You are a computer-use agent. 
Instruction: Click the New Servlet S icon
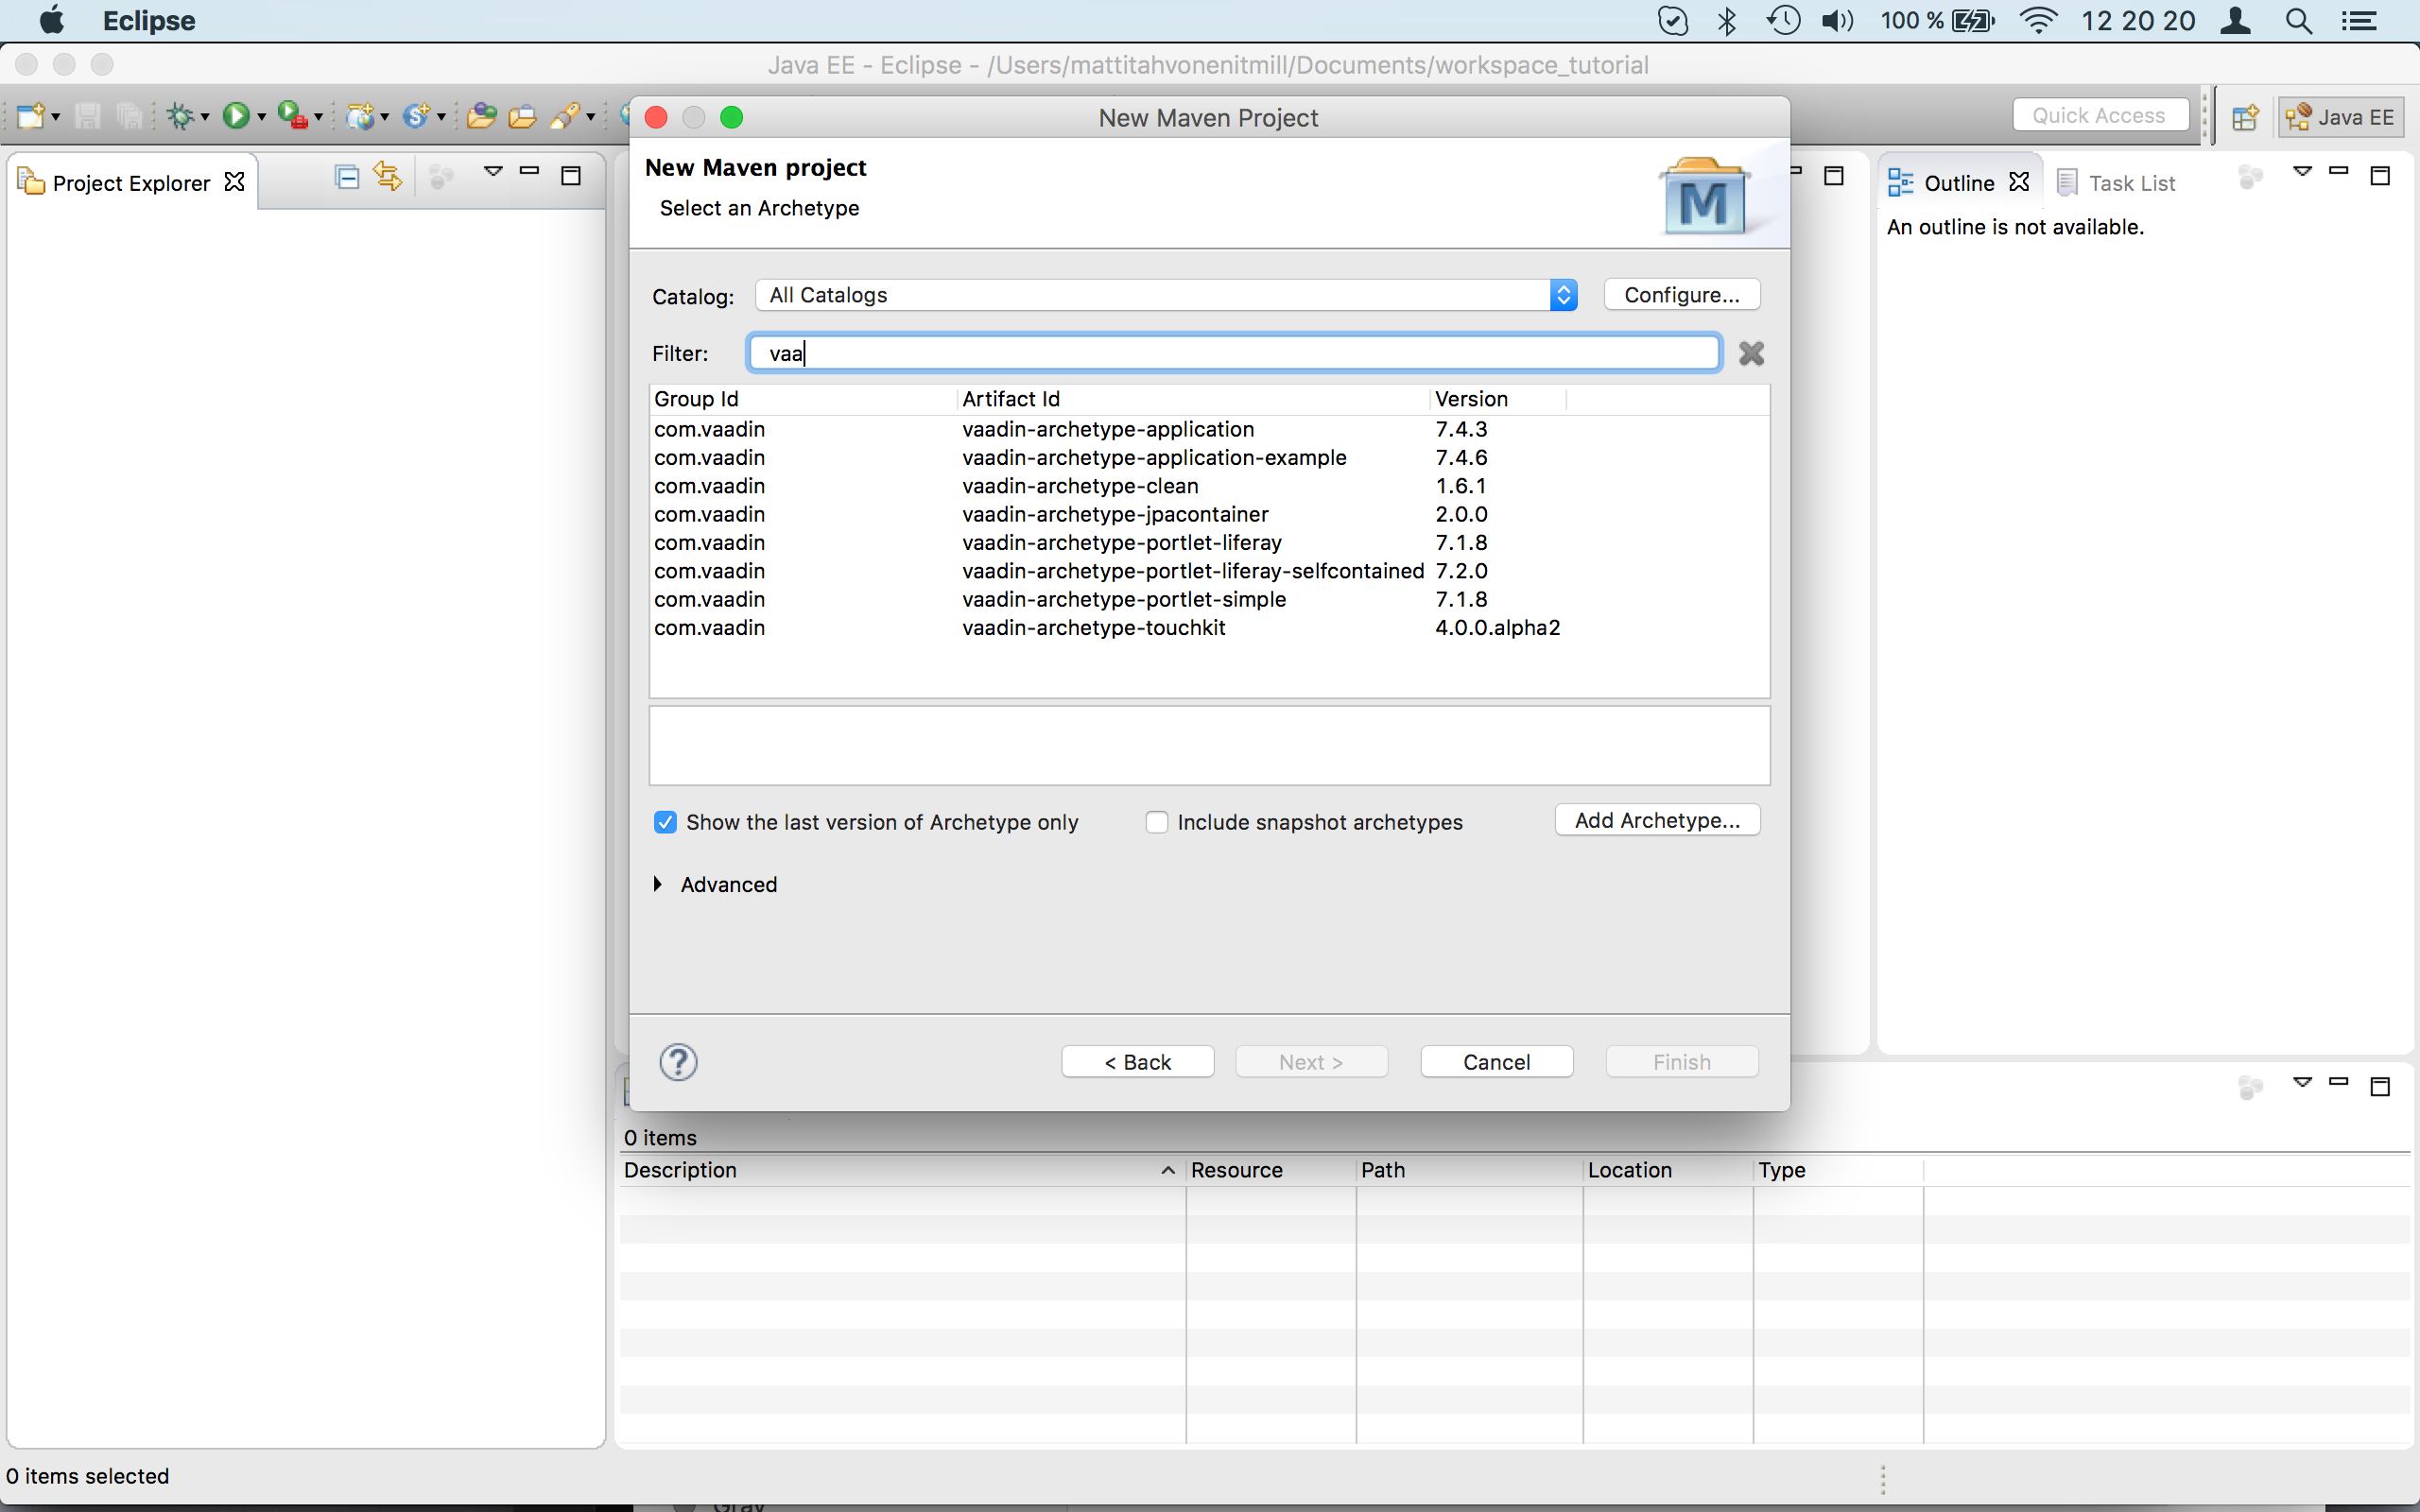coord(416,116)
